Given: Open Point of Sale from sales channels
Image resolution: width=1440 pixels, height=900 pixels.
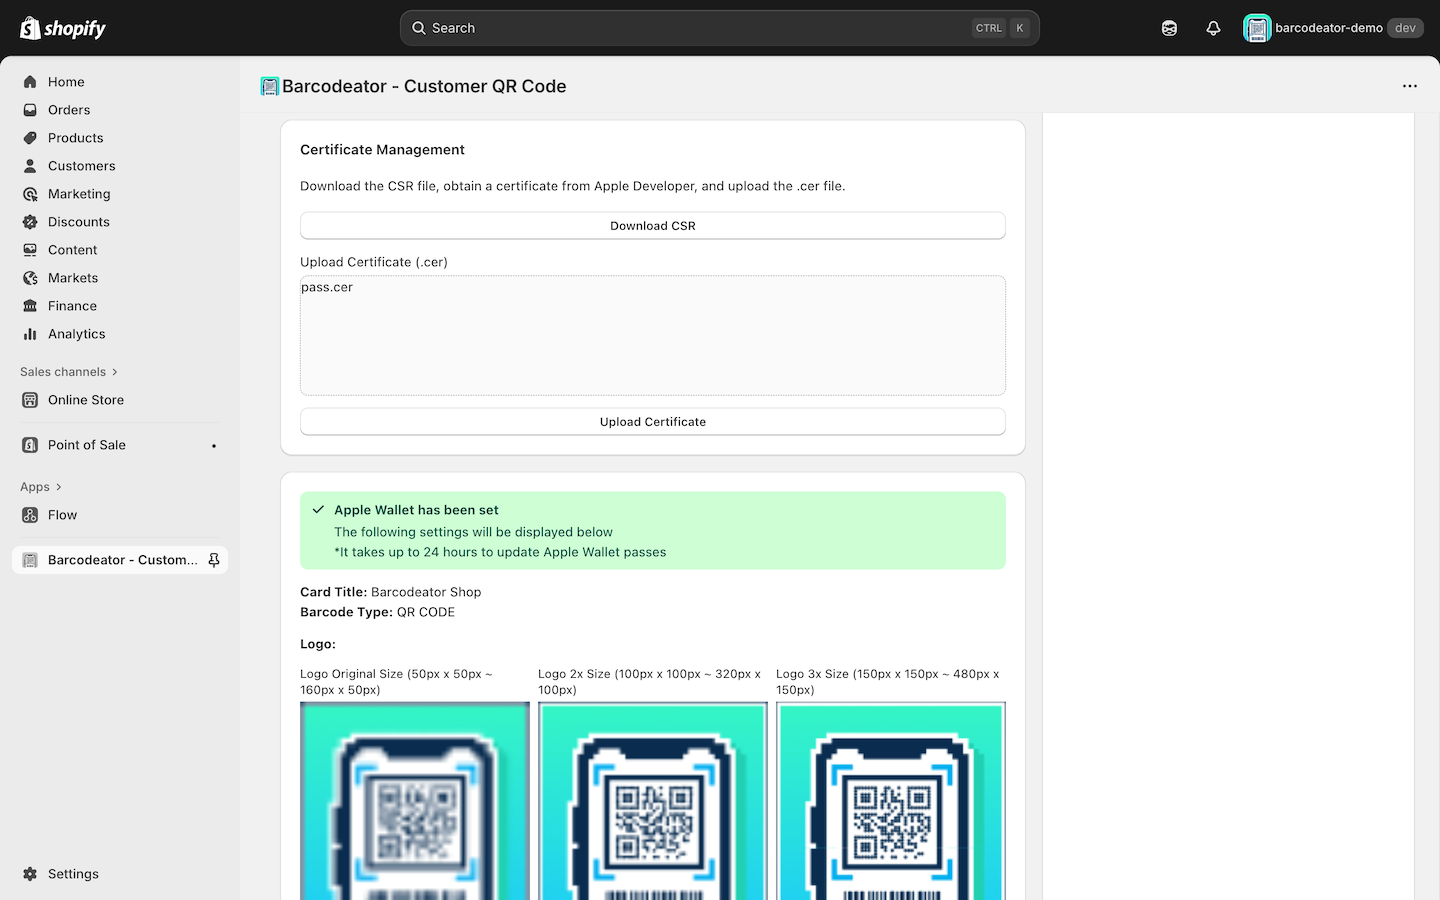Looking at the screenshot, I should pos(86,444).
